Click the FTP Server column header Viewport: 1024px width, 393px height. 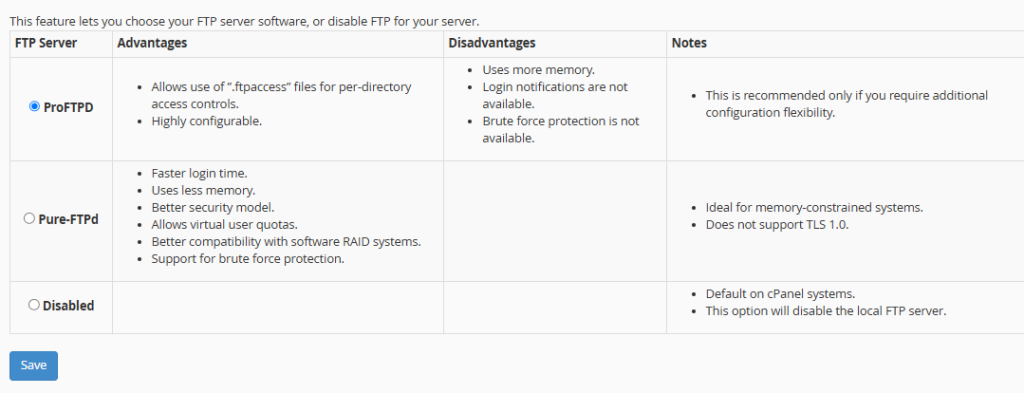click(46, 43)
